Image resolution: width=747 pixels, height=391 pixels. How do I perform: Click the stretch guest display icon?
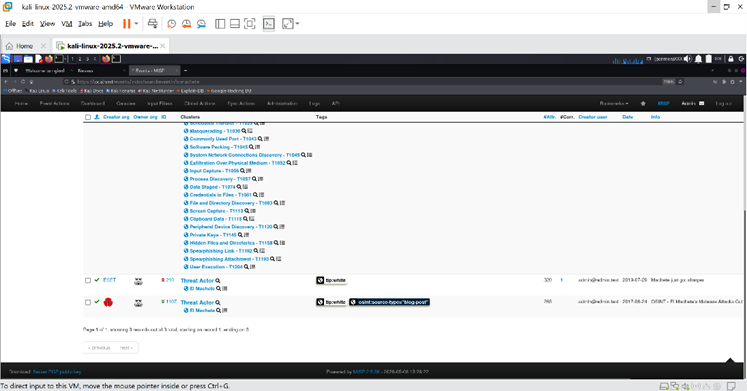pos(288,24)
